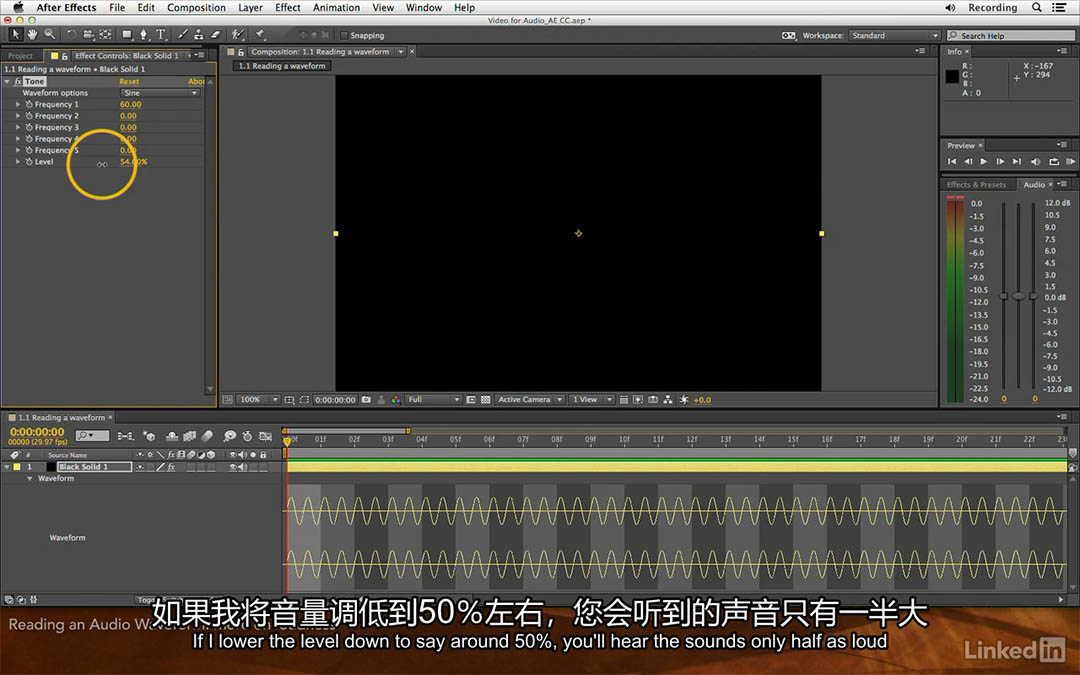Enable the Snapping checkbox
The image size is (1080, 675).
click(344, 35)
